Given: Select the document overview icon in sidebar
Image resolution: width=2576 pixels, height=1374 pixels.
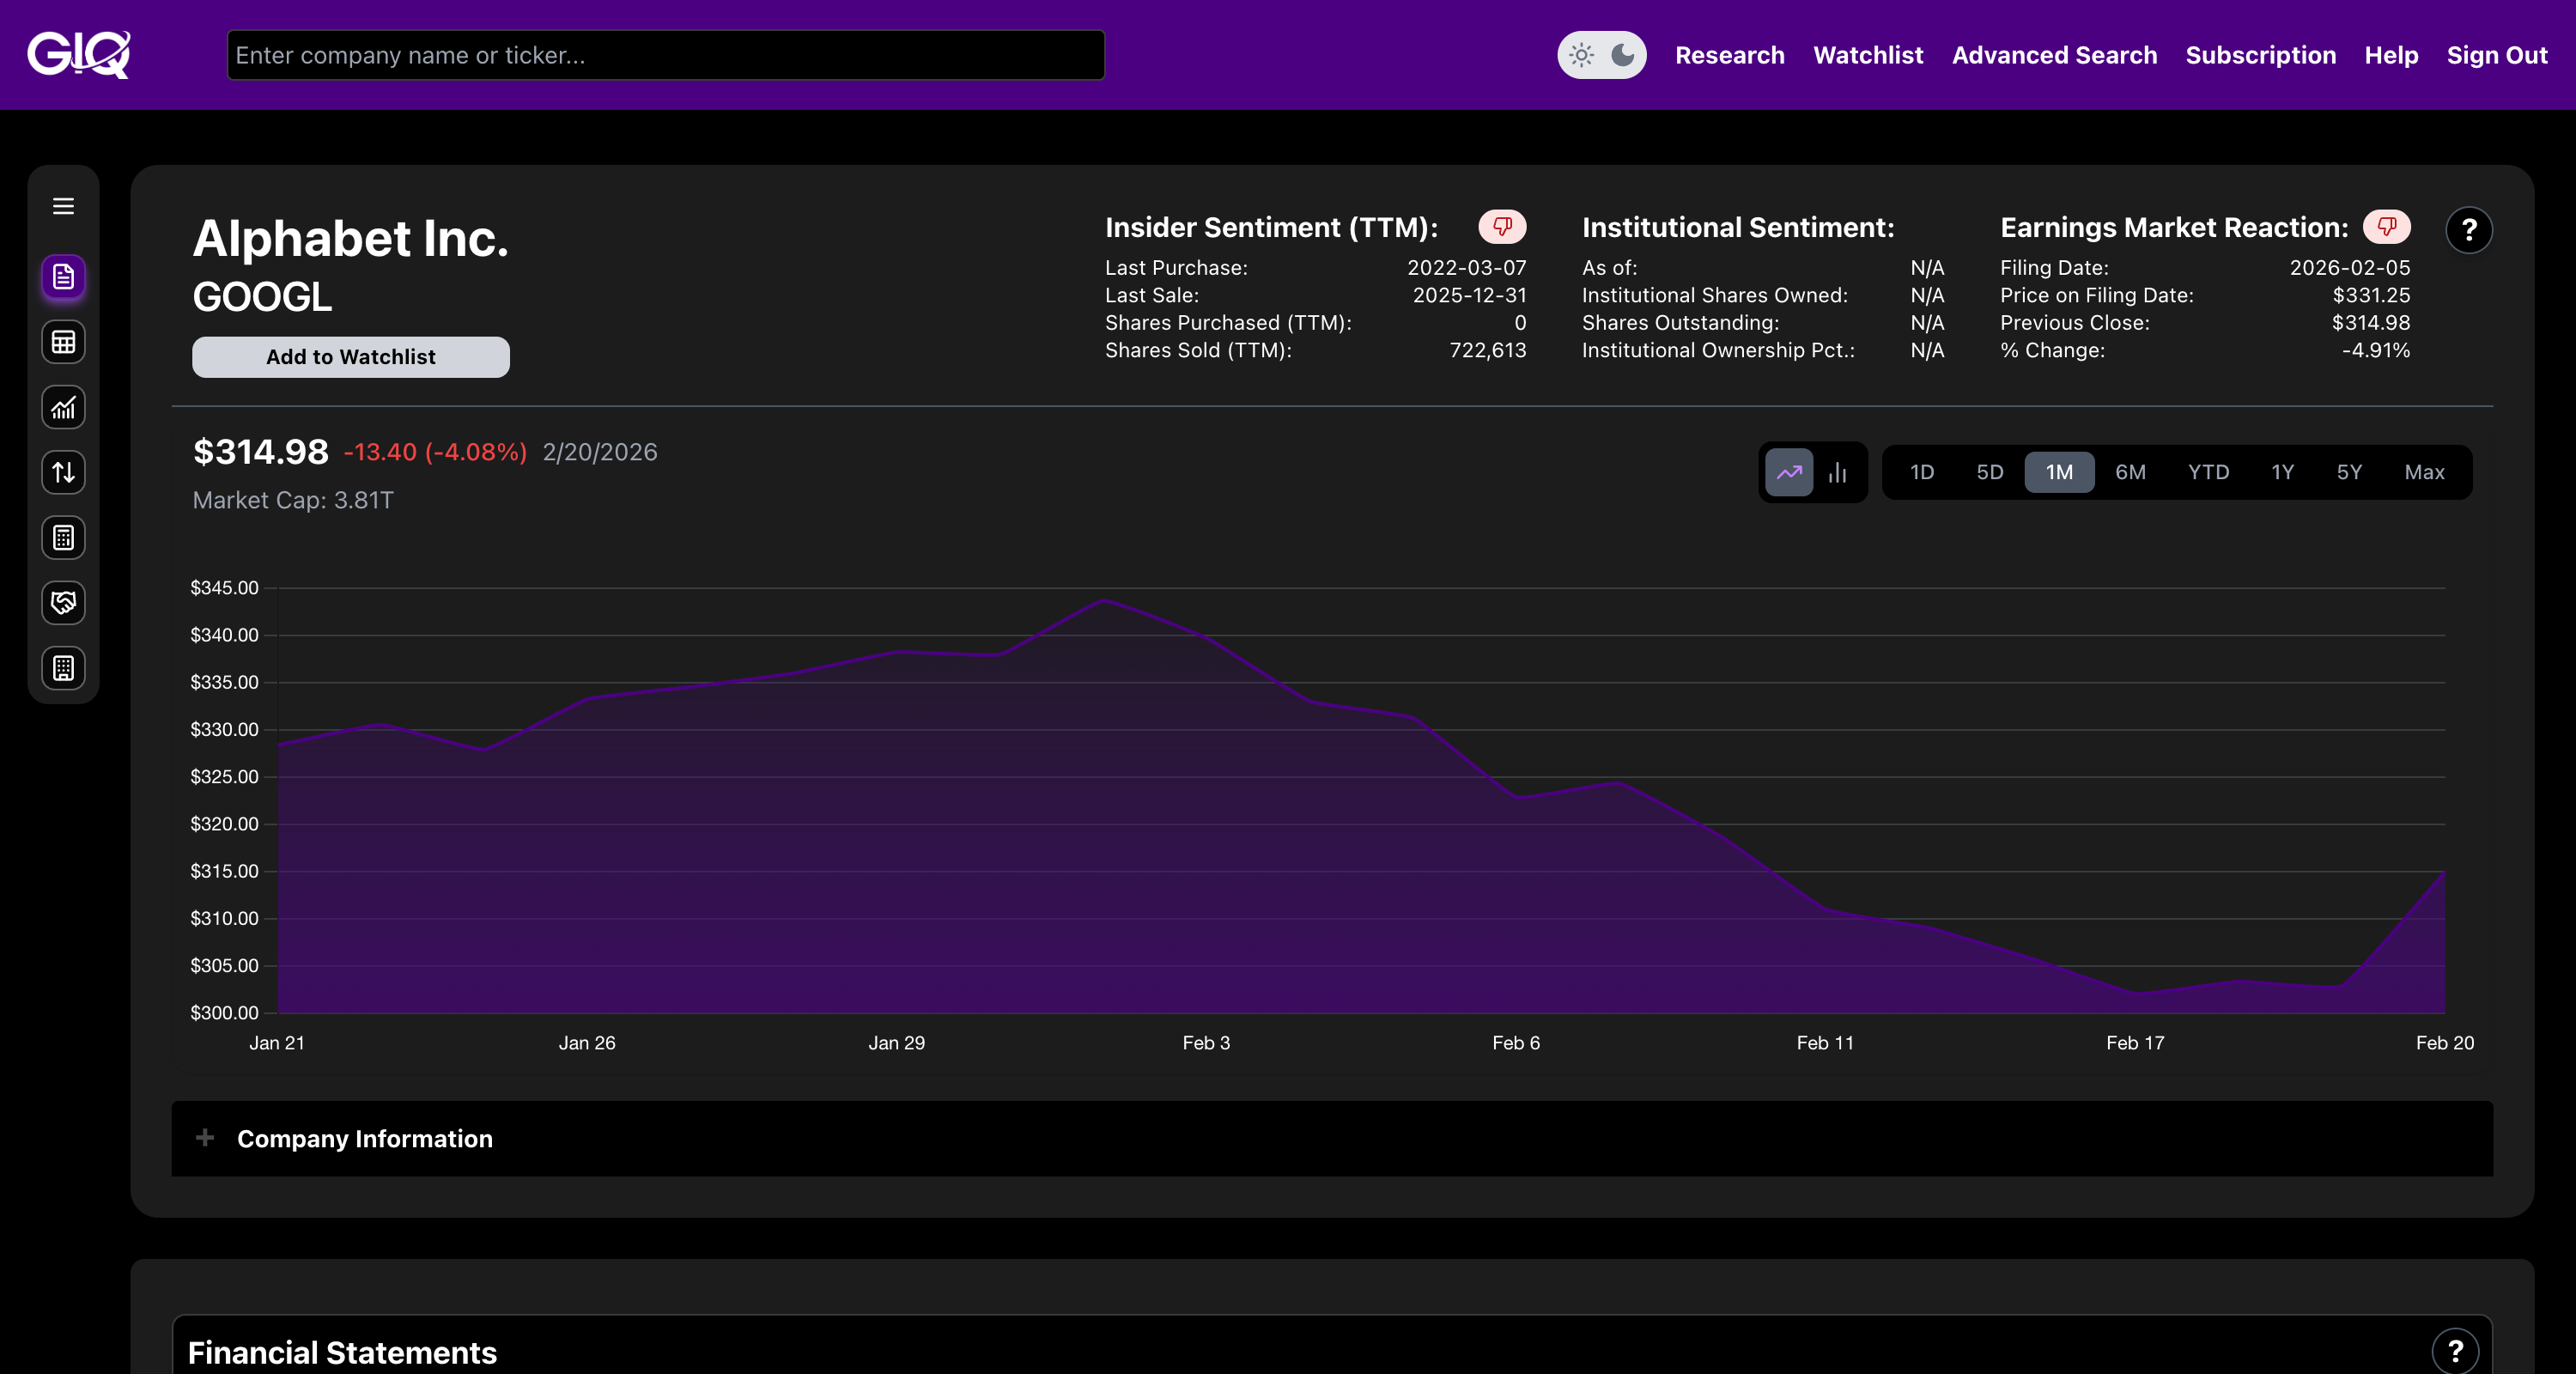Looking at the screenshot, I should pyautogui.click(x=63, y=277).
